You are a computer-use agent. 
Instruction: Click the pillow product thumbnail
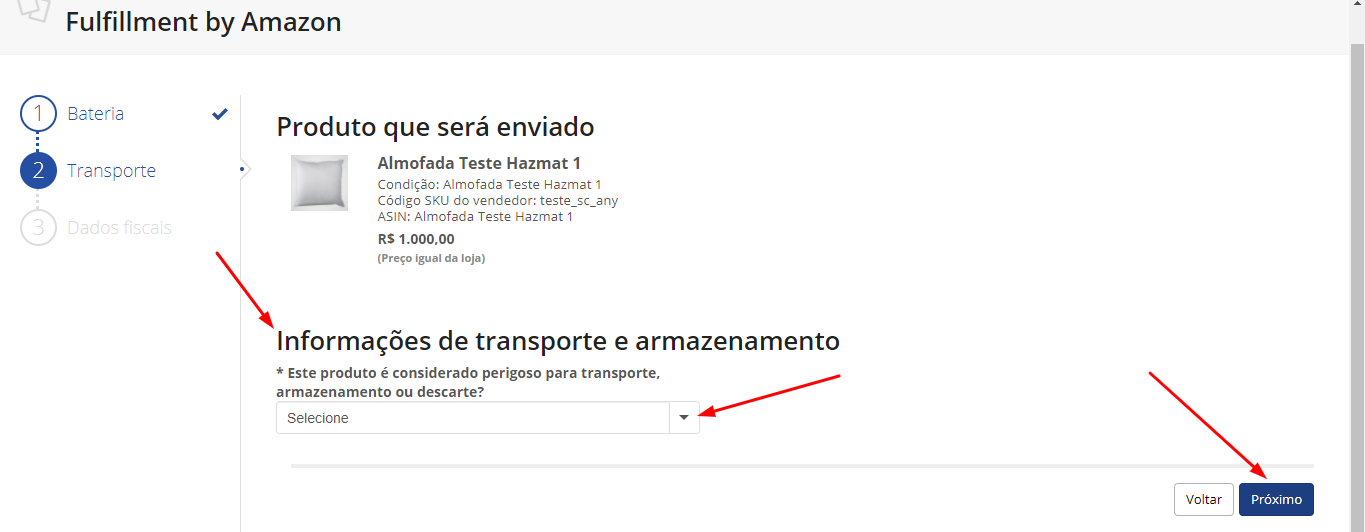(319, 182)
